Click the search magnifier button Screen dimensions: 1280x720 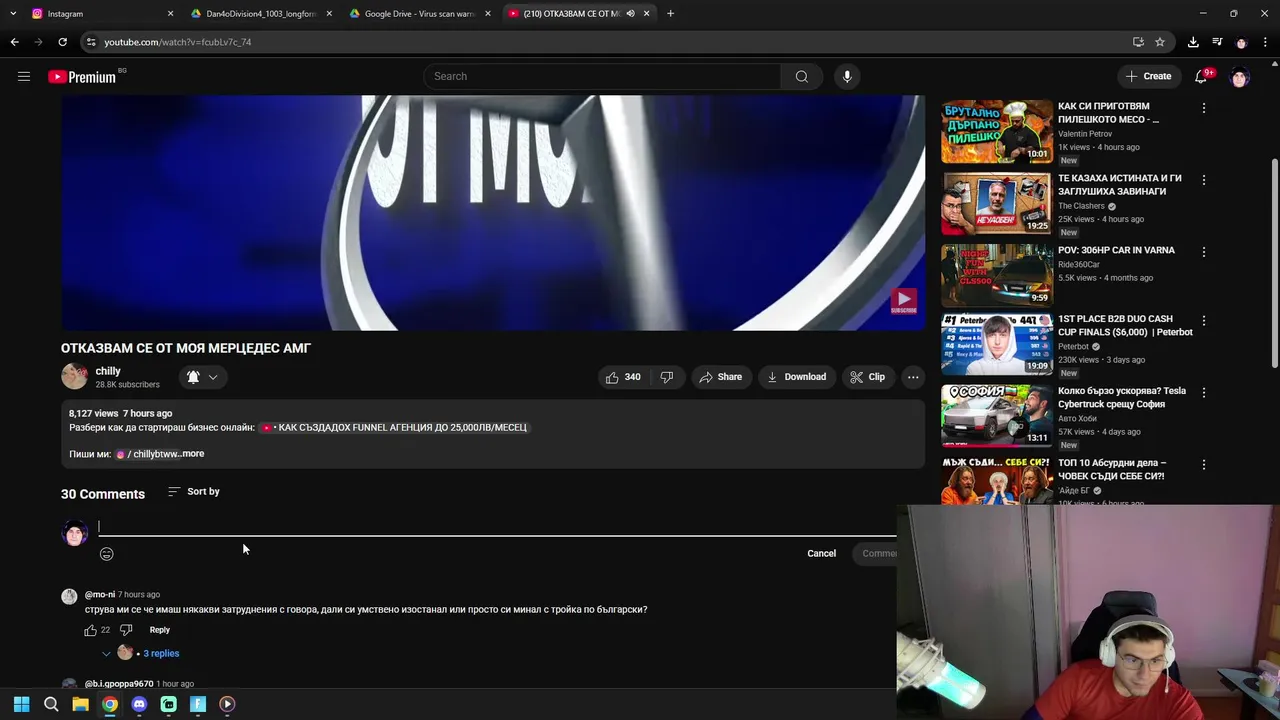point(802,76)
